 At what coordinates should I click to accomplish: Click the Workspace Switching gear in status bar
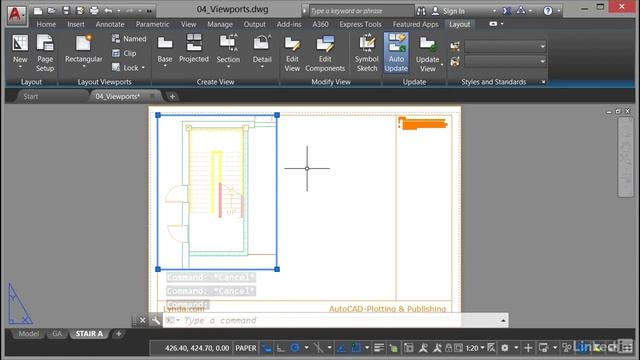(505, 348)
